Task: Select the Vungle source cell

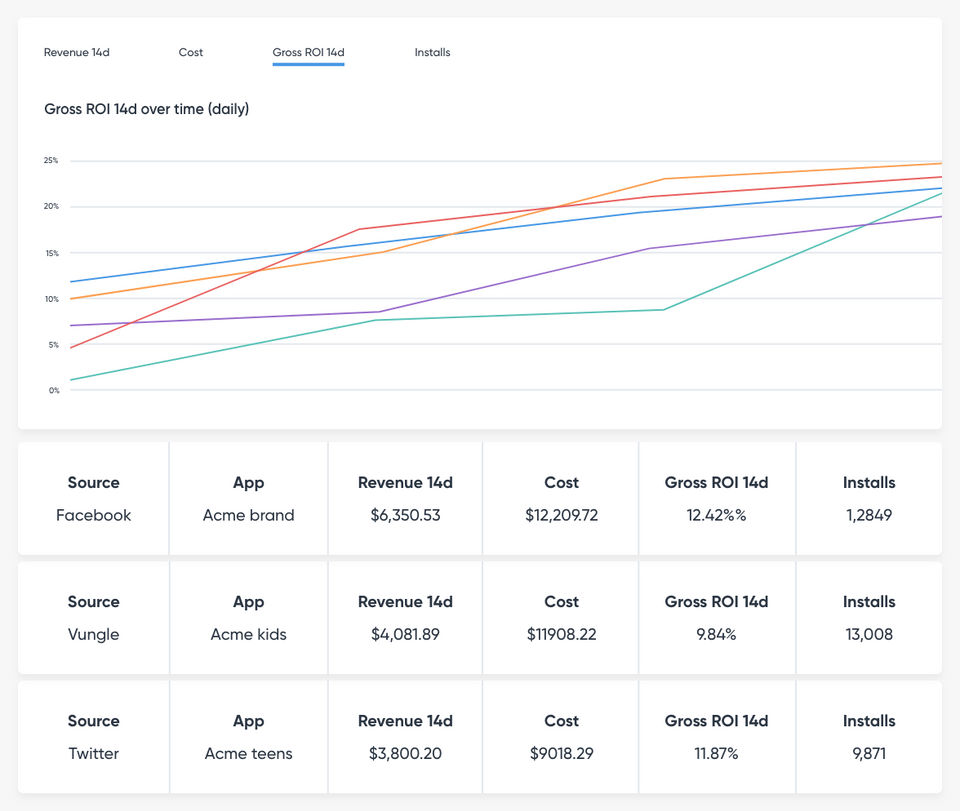Action: pos(94,634)
